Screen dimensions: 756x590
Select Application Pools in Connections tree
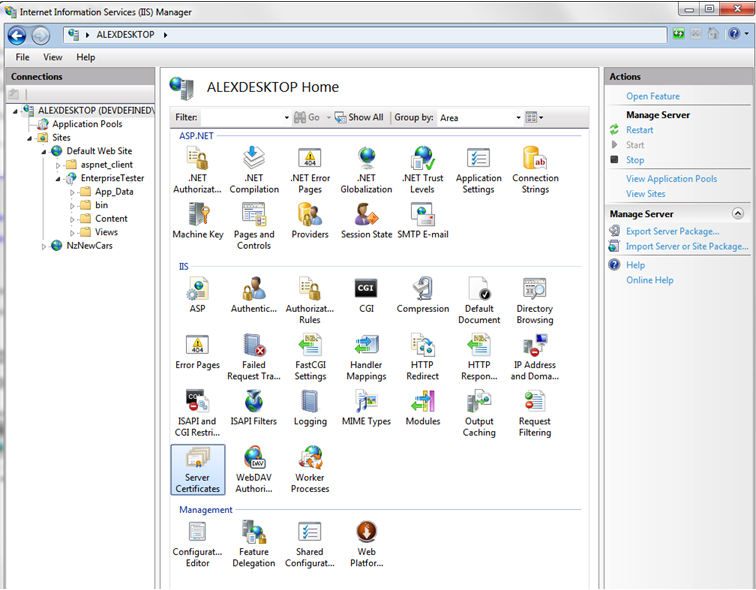[87, 124]
